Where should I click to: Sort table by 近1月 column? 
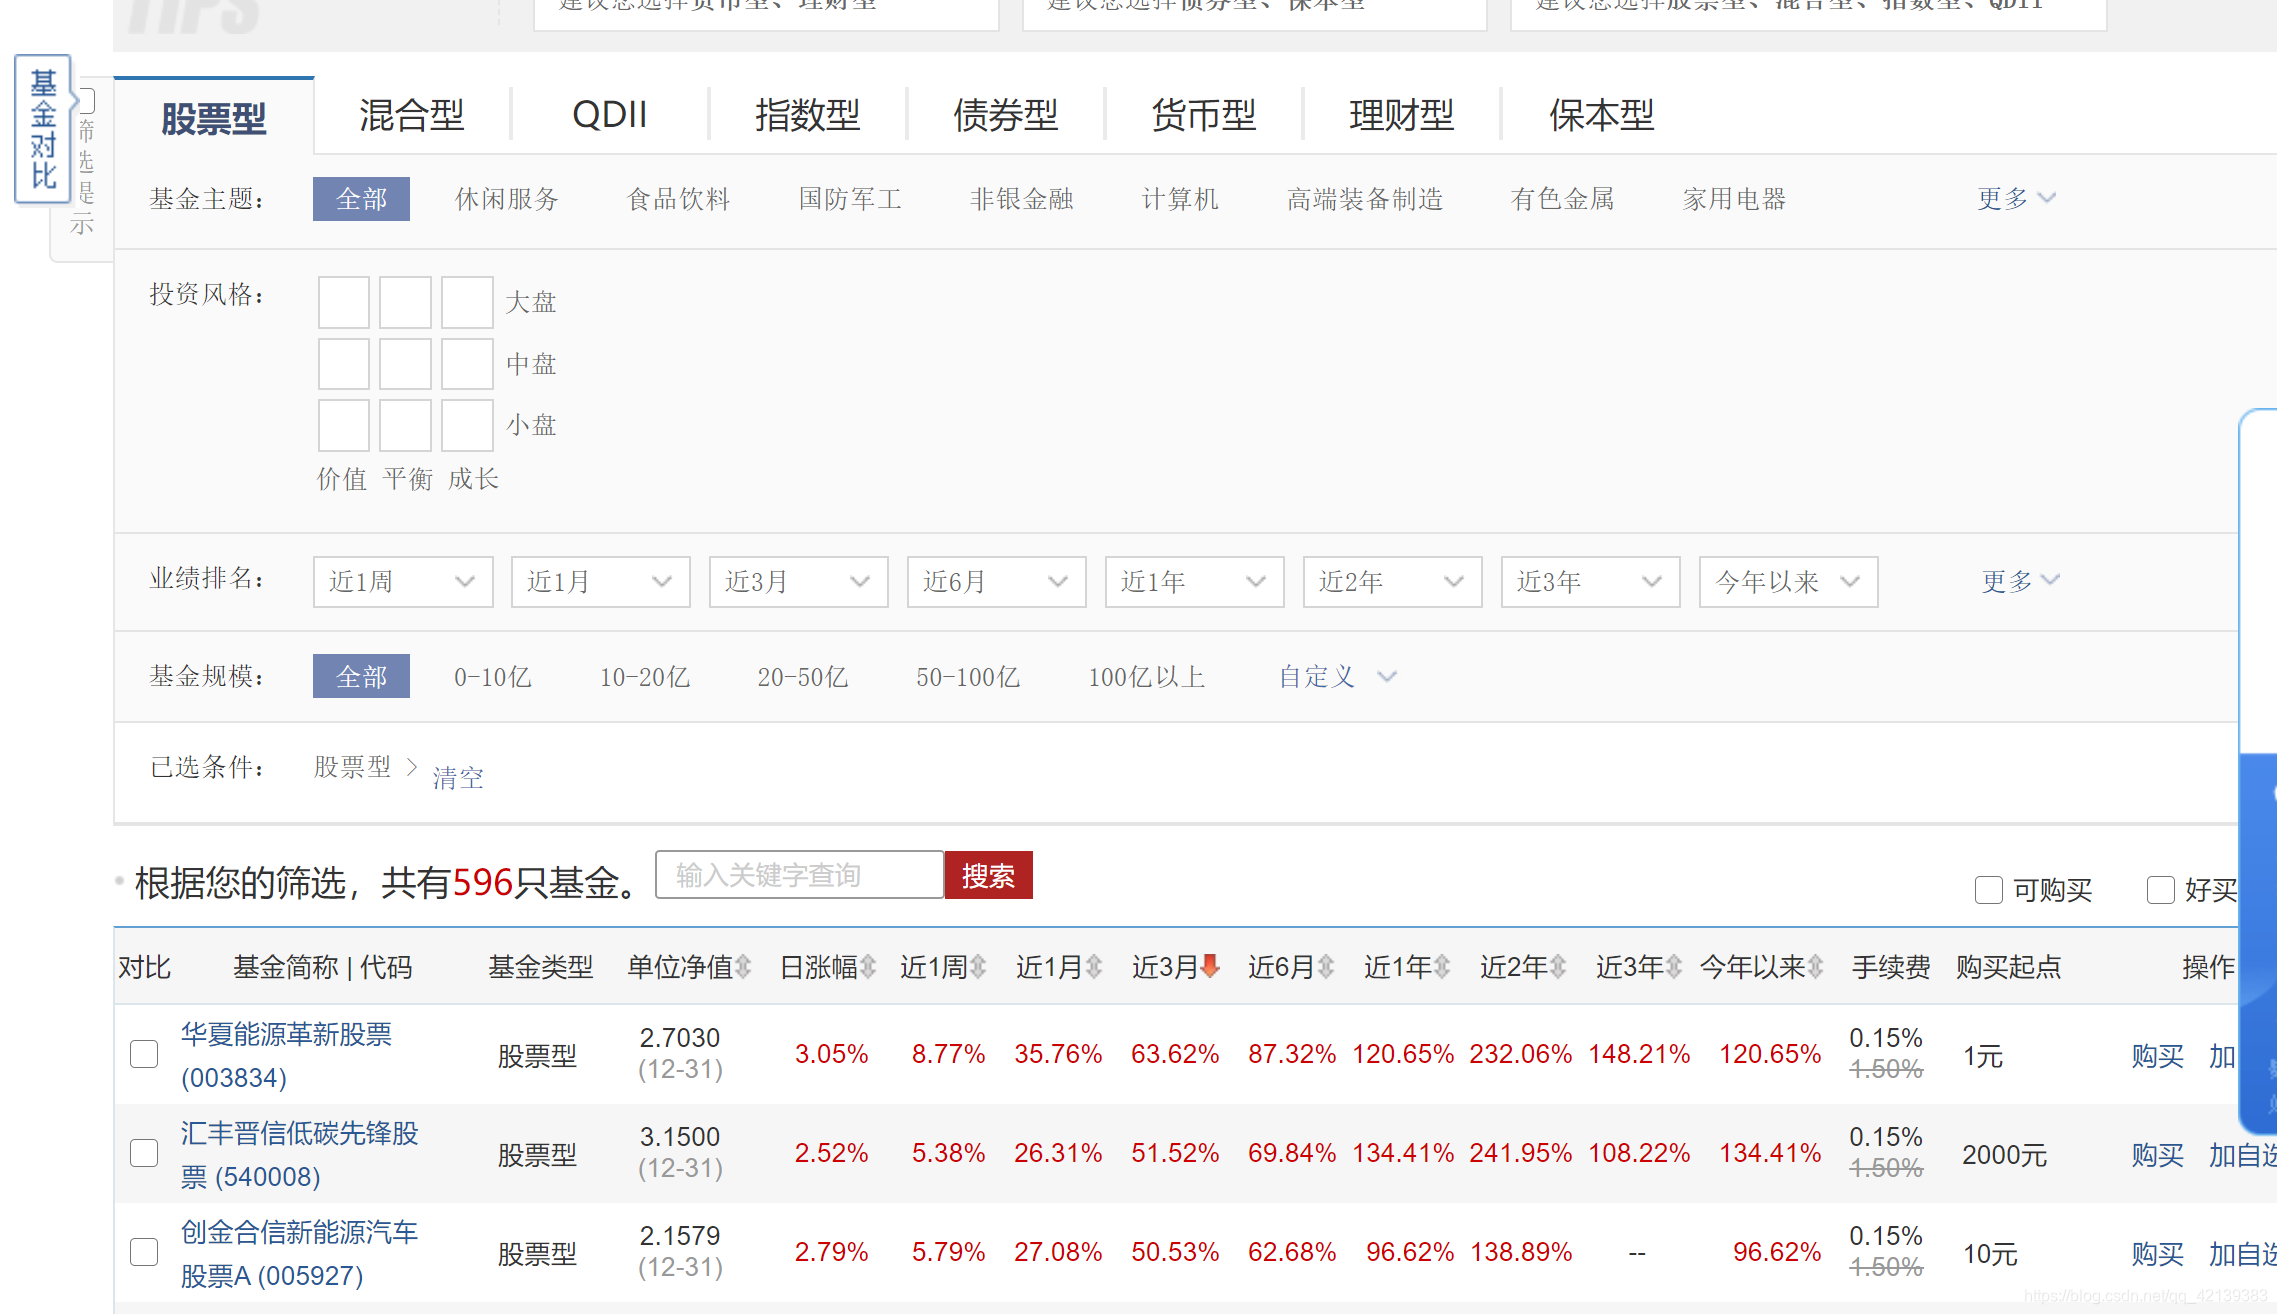(x=1059, y=967)
